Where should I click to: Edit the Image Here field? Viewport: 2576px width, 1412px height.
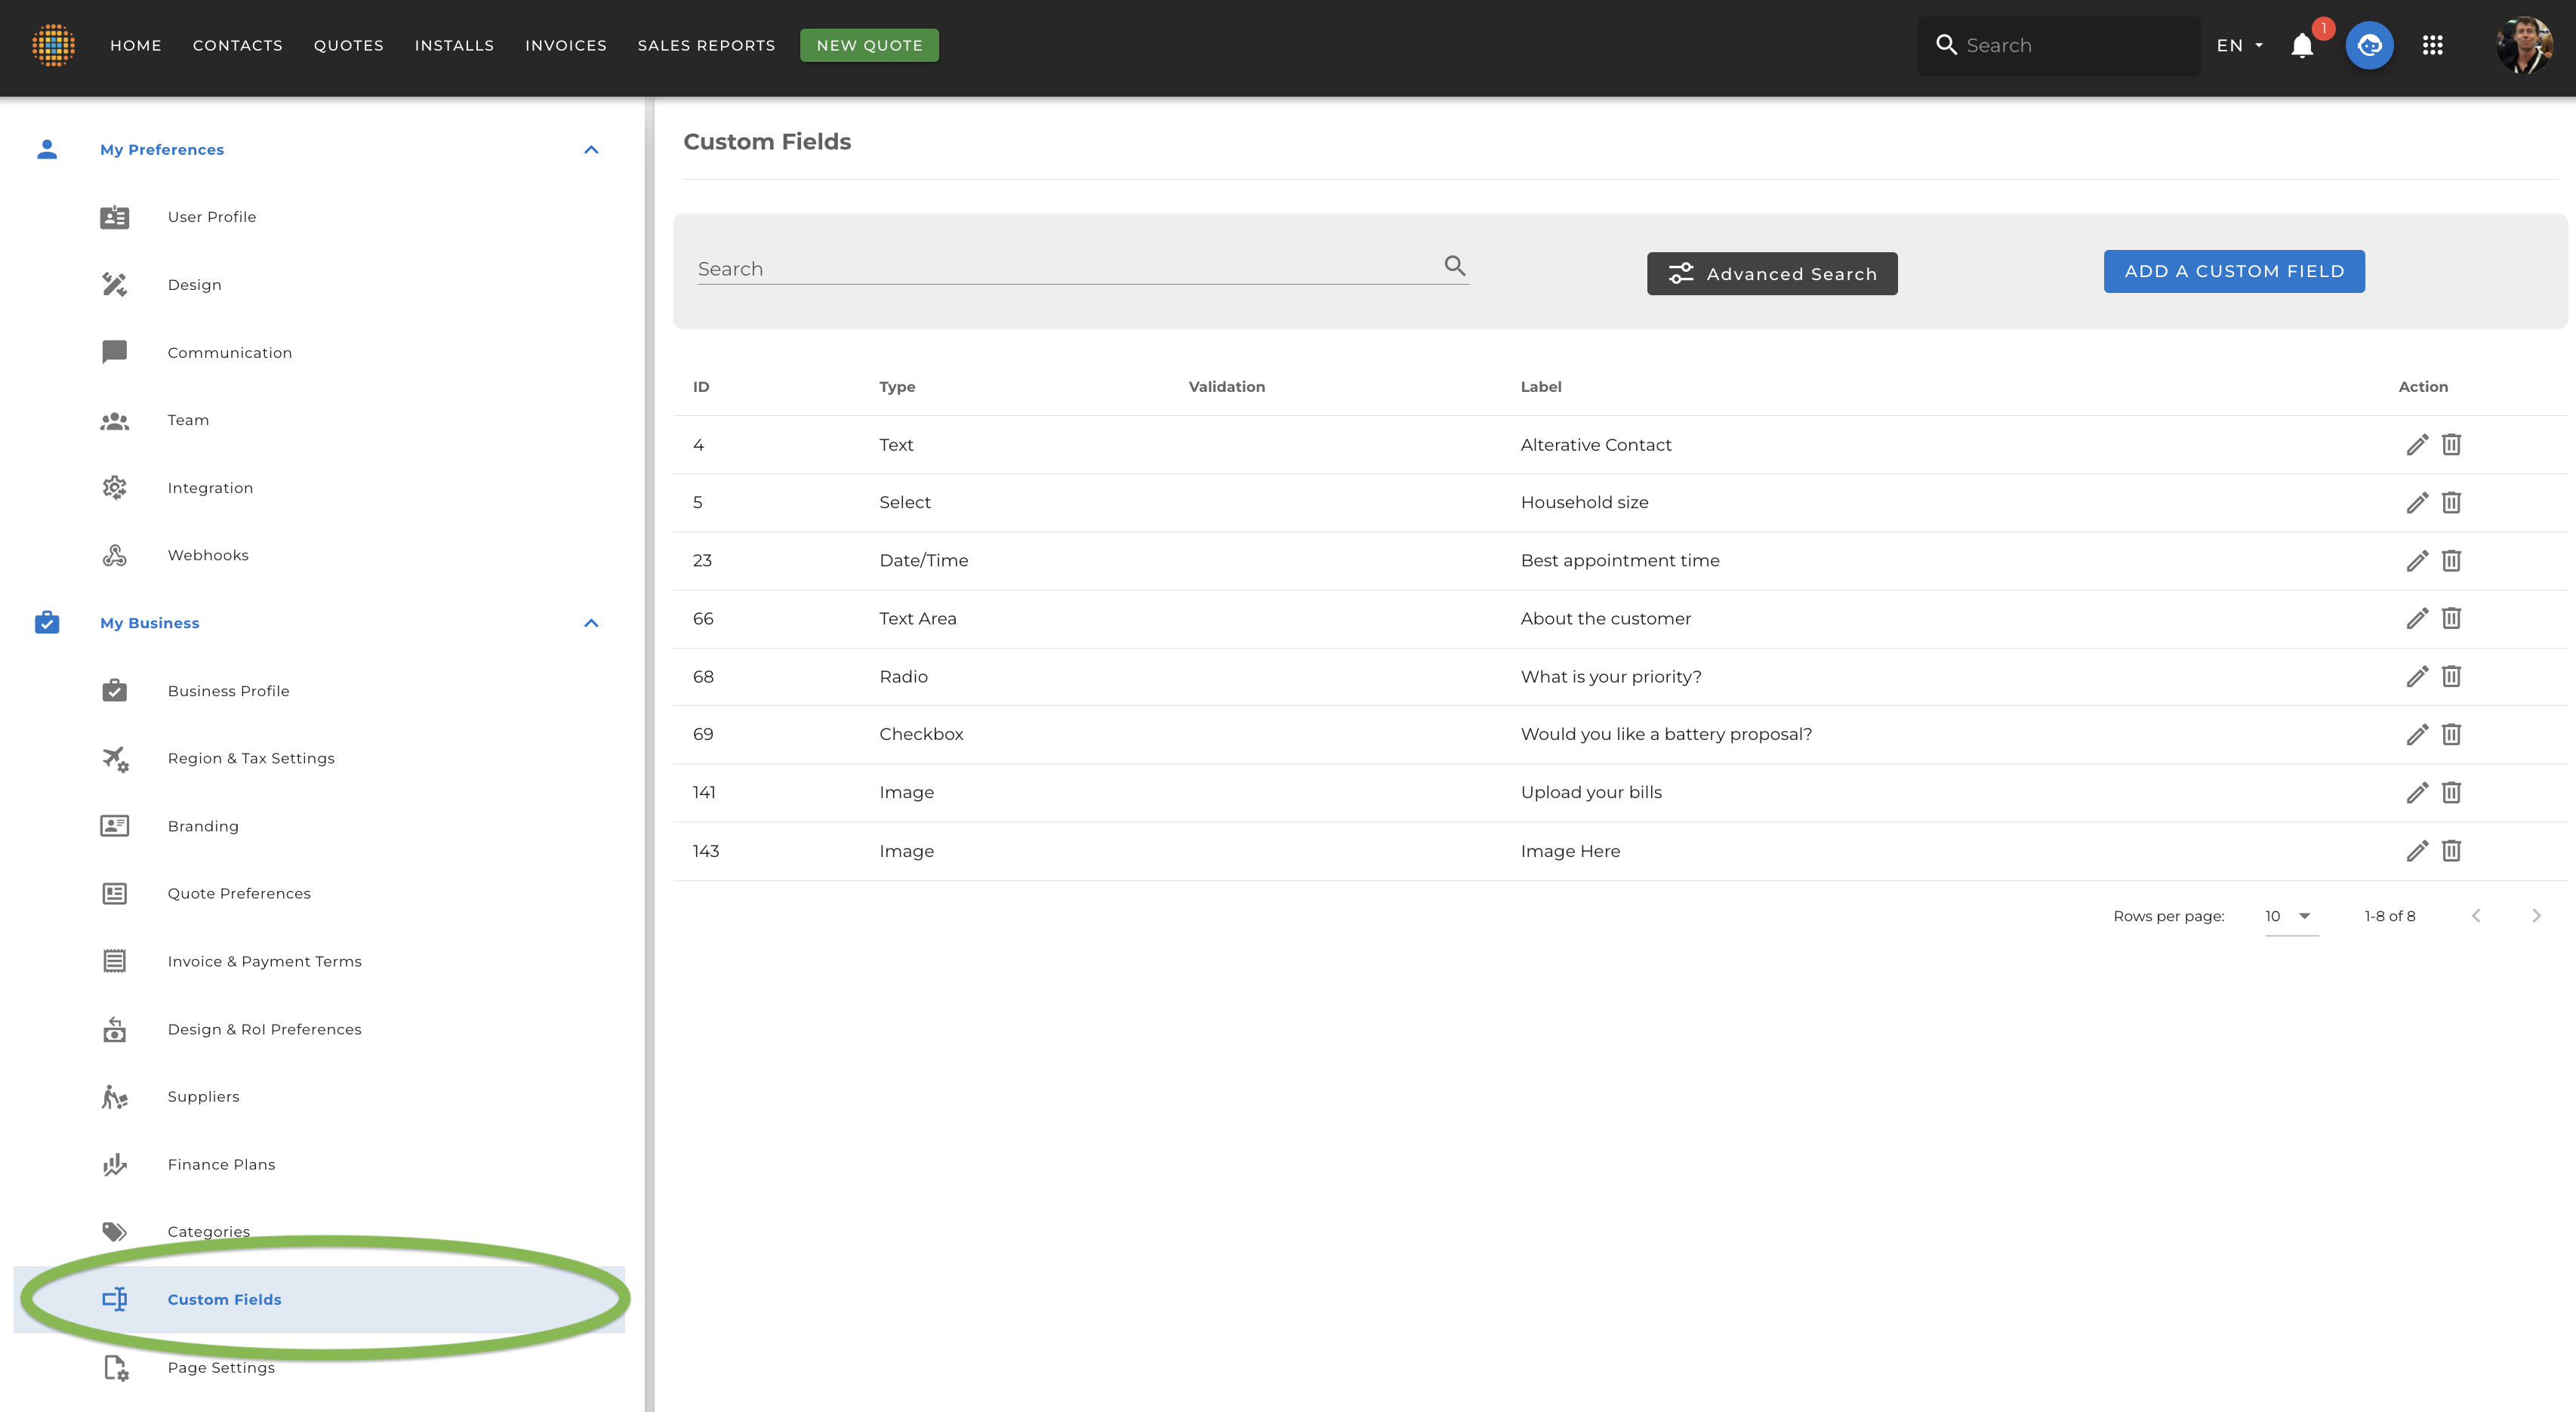(2417, 851)
